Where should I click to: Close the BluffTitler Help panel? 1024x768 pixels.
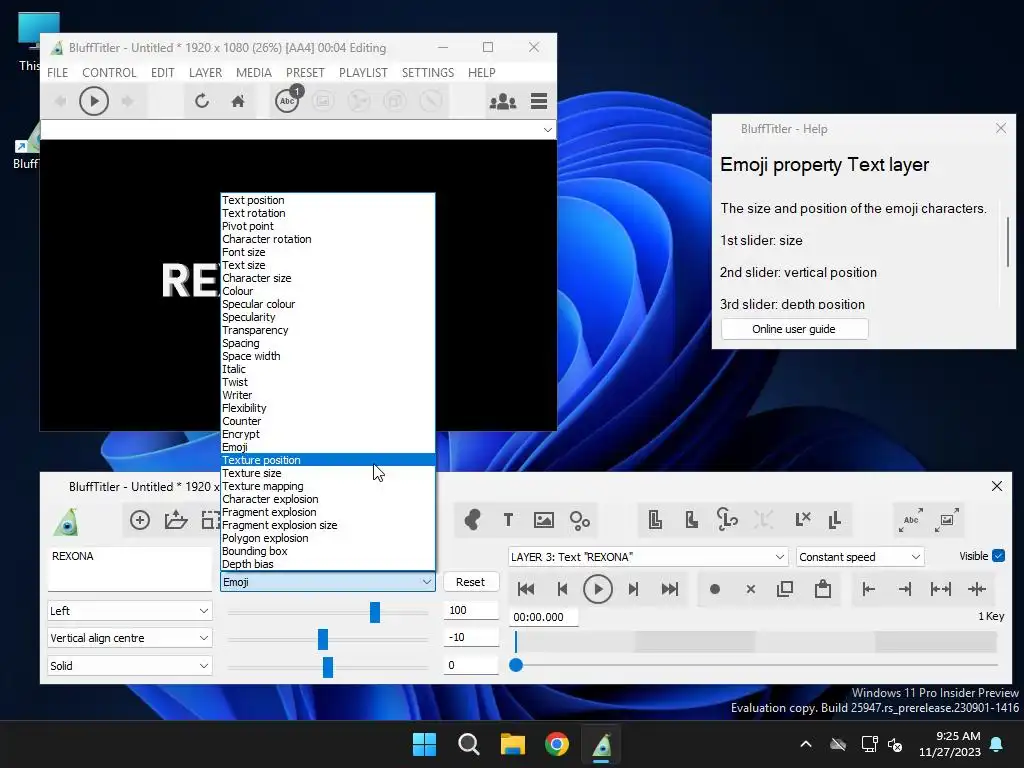pos(1000,128)
